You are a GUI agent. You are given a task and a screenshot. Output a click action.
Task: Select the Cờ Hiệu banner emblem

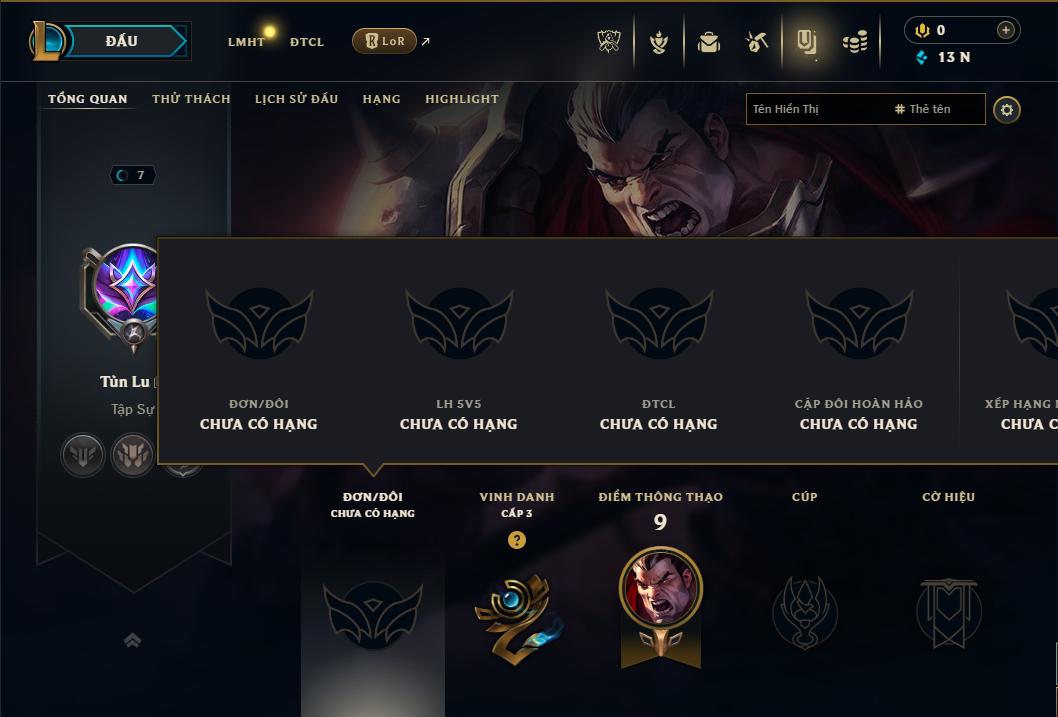pos(948,612)
